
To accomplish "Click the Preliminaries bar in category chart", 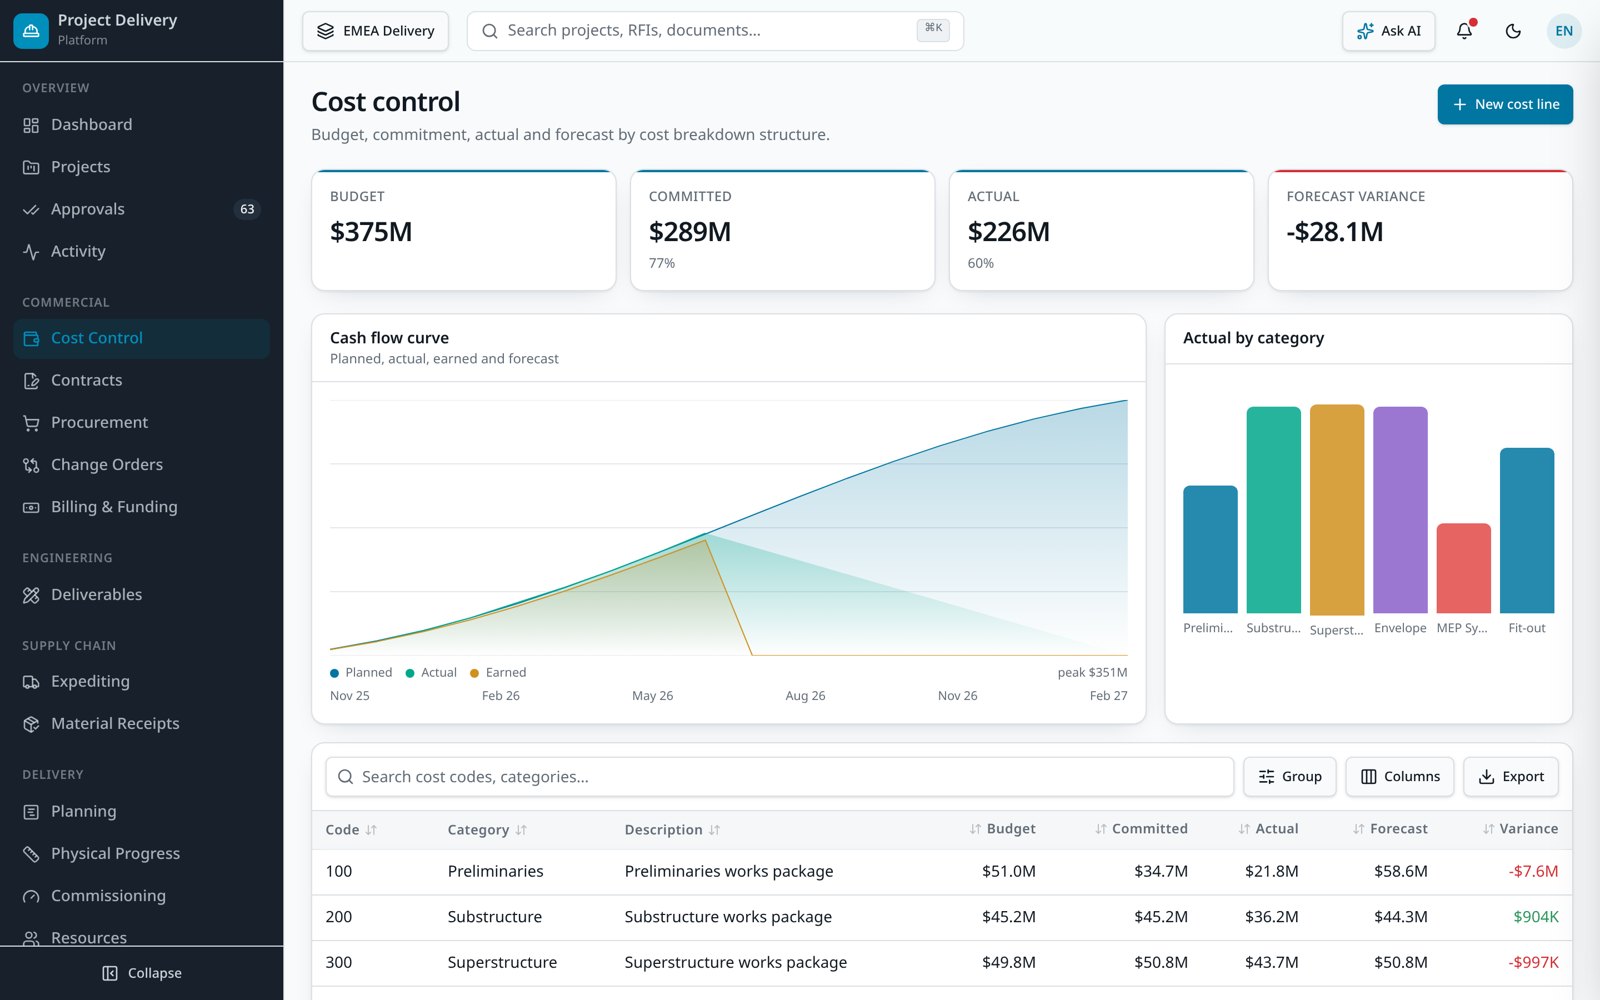I will (1210, 549).
